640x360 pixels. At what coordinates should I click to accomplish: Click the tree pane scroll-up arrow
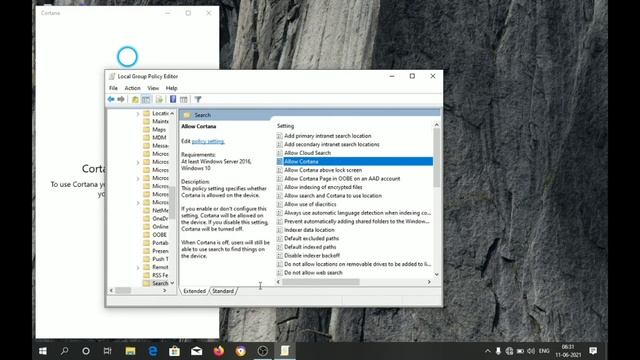(x=172, y=113)
